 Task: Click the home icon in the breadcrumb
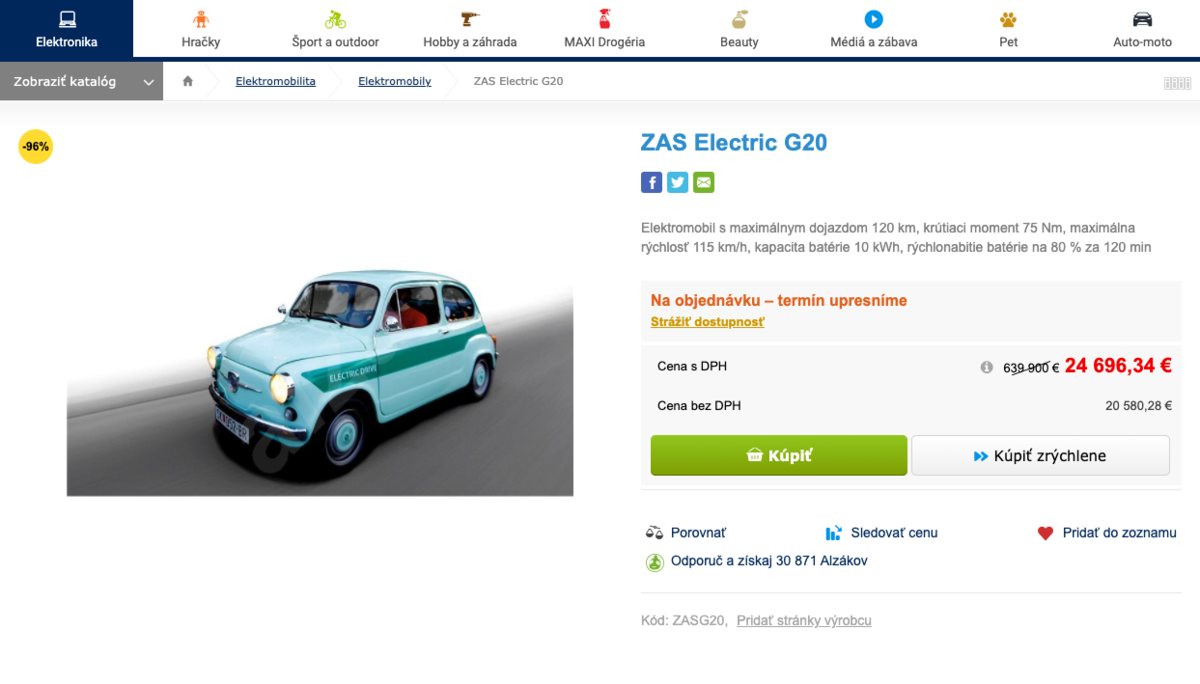[187, 80]
